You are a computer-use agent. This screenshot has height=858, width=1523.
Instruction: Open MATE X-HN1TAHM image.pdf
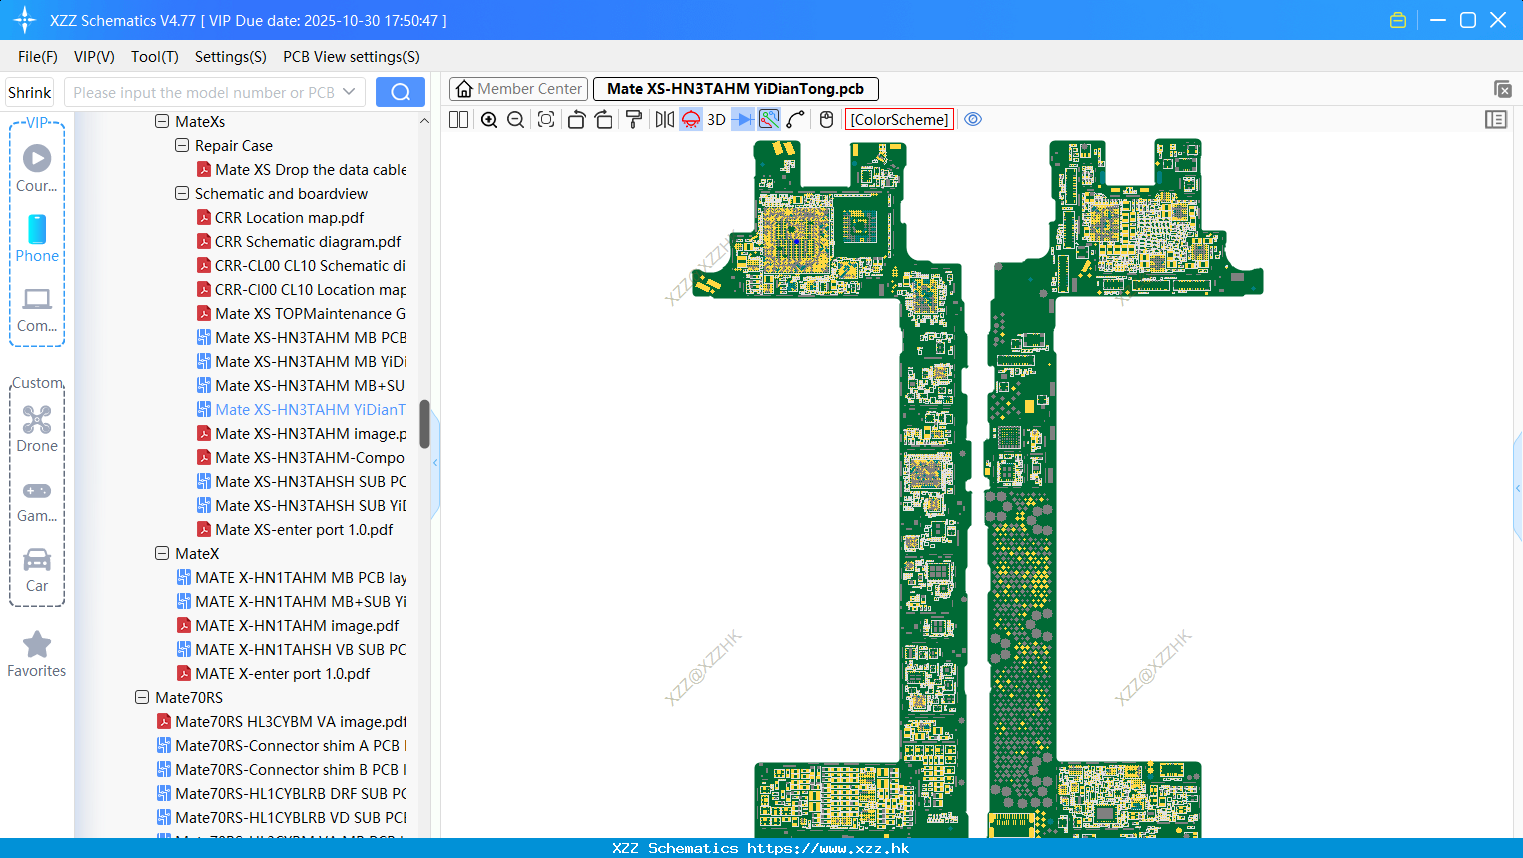point(288,625)
